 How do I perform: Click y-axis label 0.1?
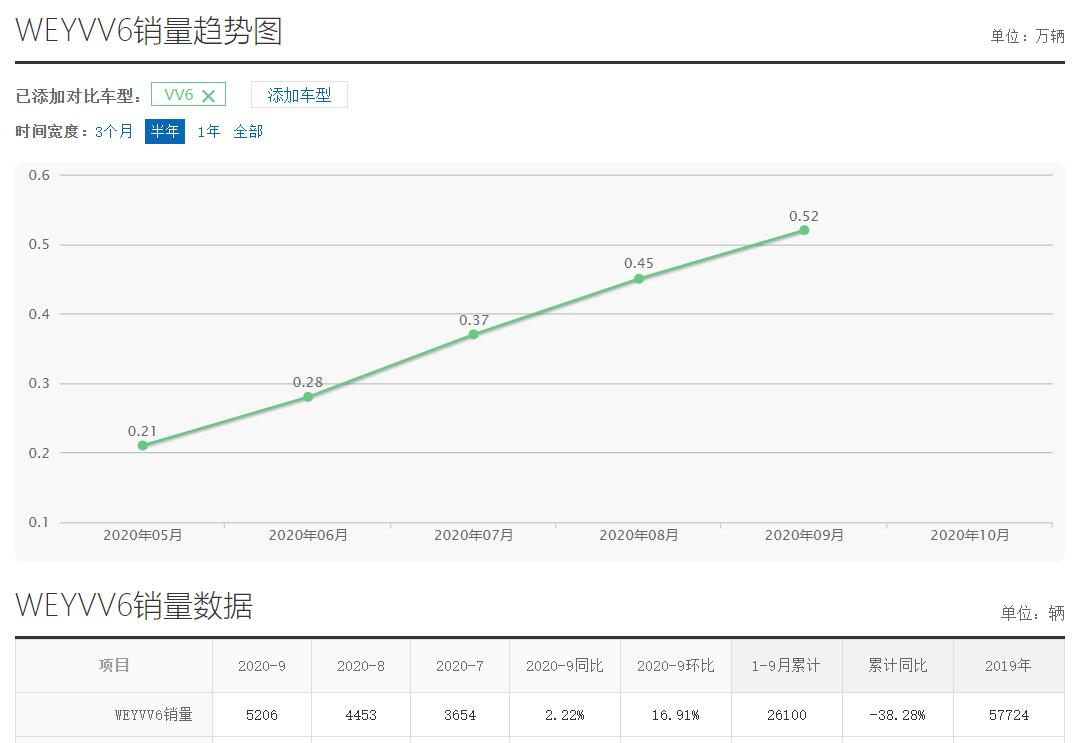click(x=39, y=522)
